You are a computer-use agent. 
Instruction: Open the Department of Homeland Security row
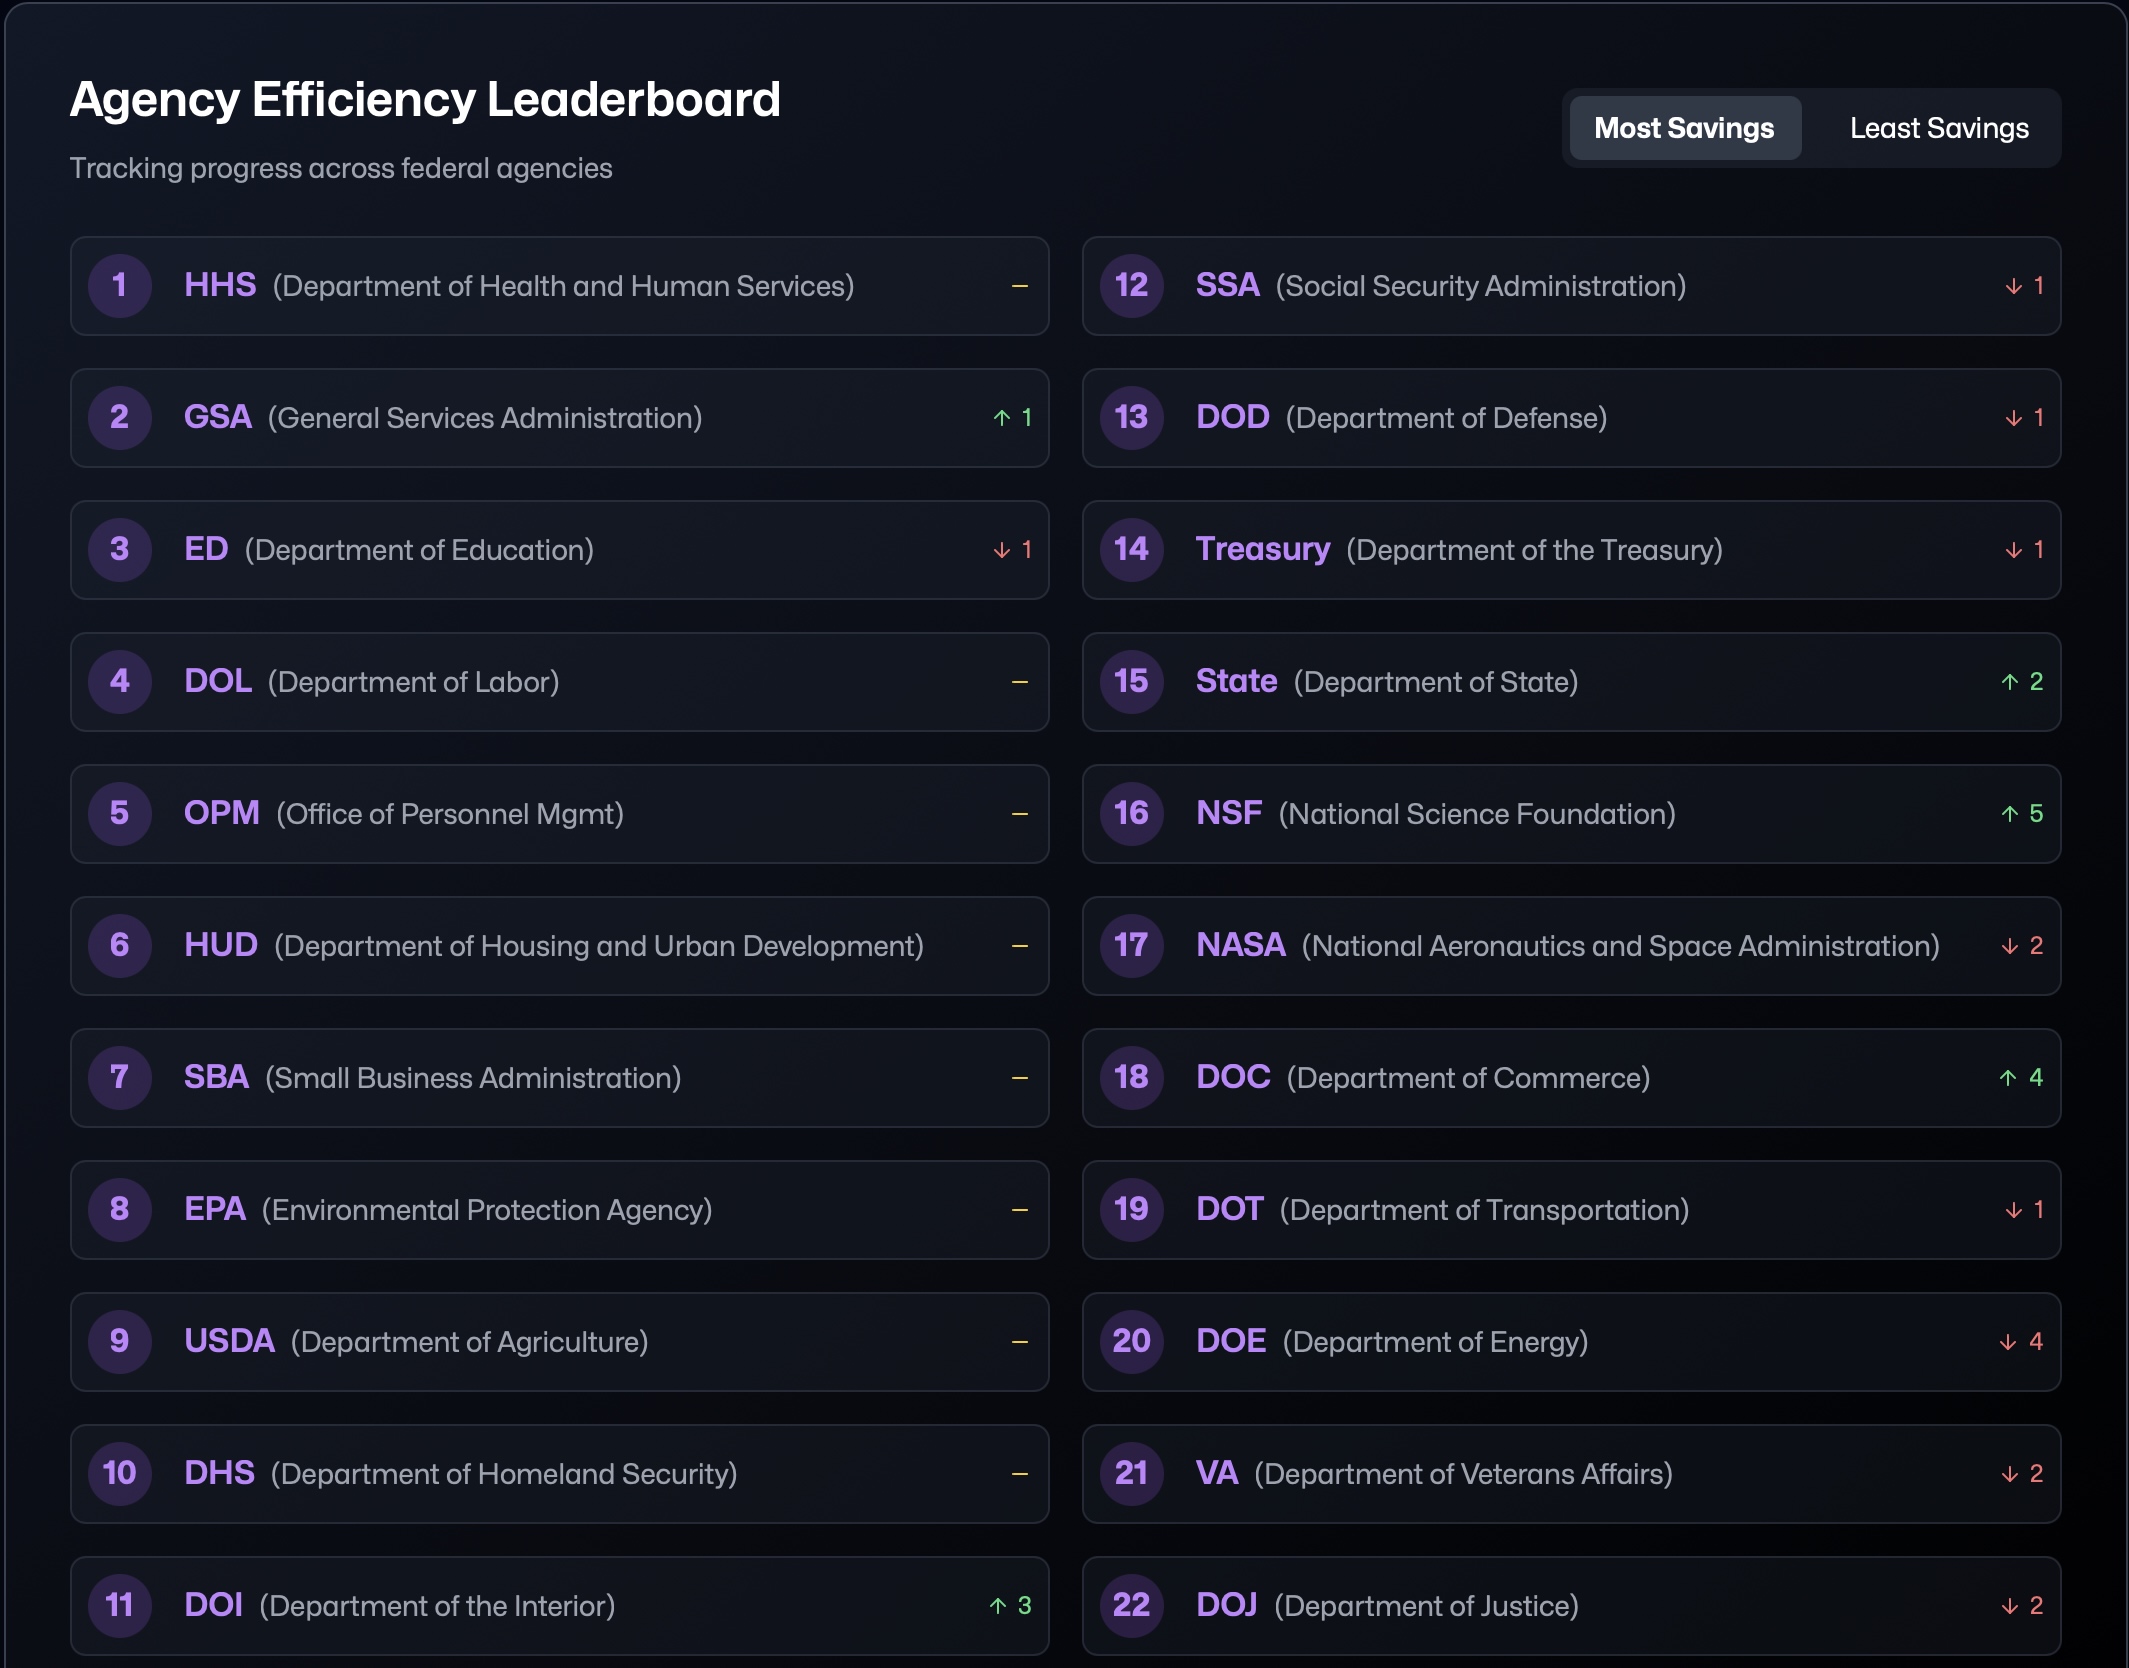(x=559, y=1474)
